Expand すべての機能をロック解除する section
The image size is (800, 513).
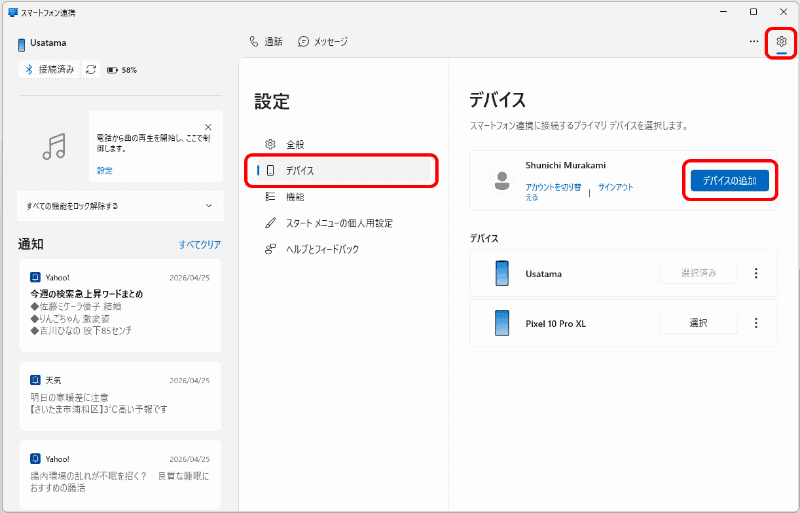point(120,206)
